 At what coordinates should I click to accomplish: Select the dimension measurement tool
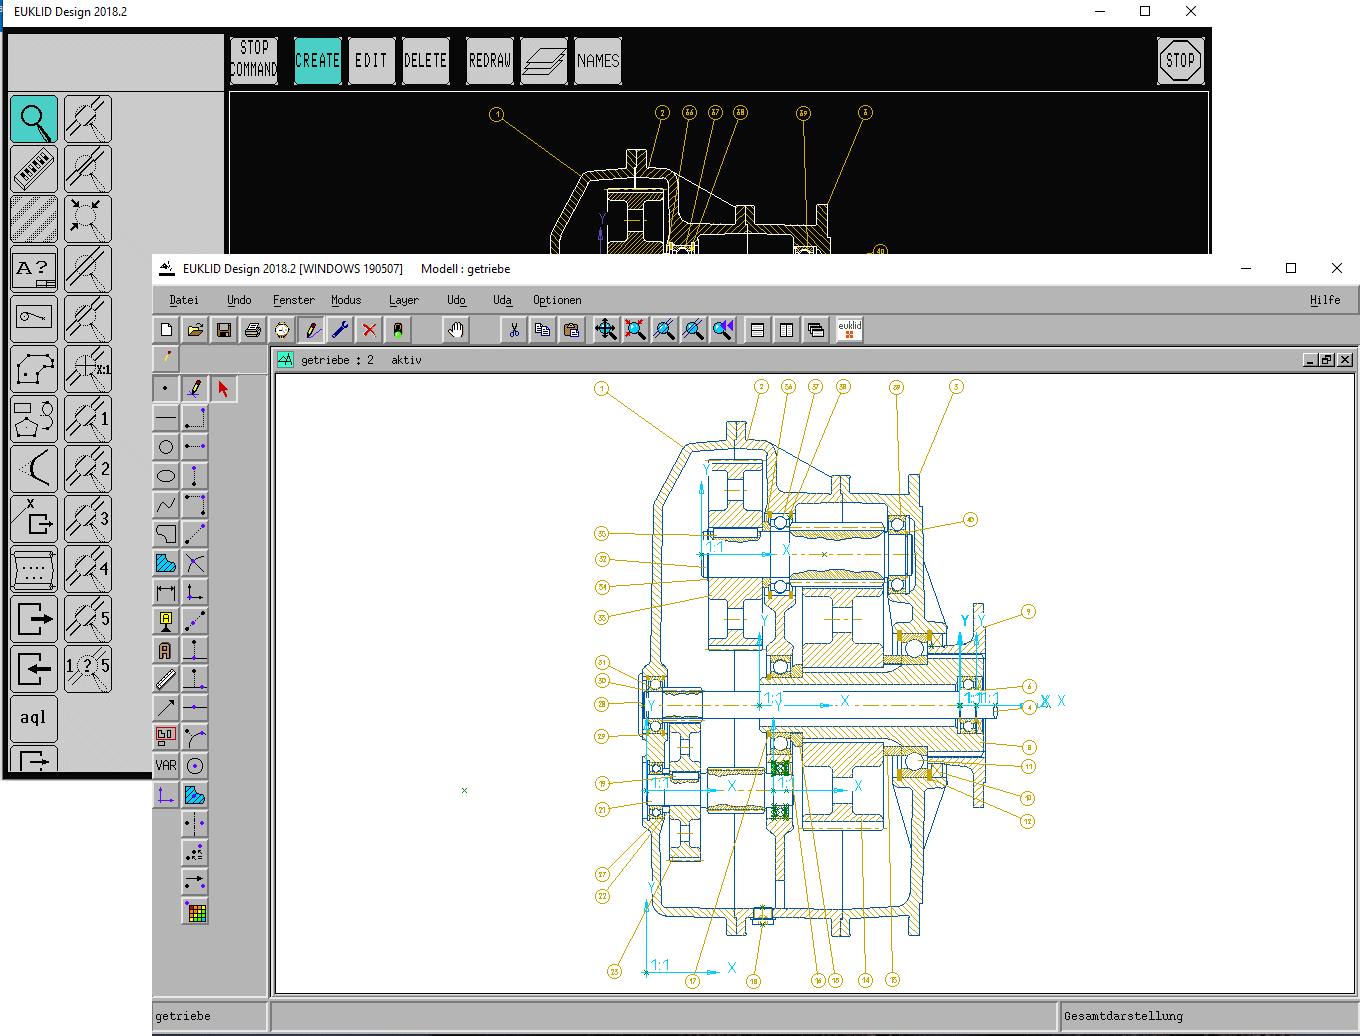(x=166, y=592)
